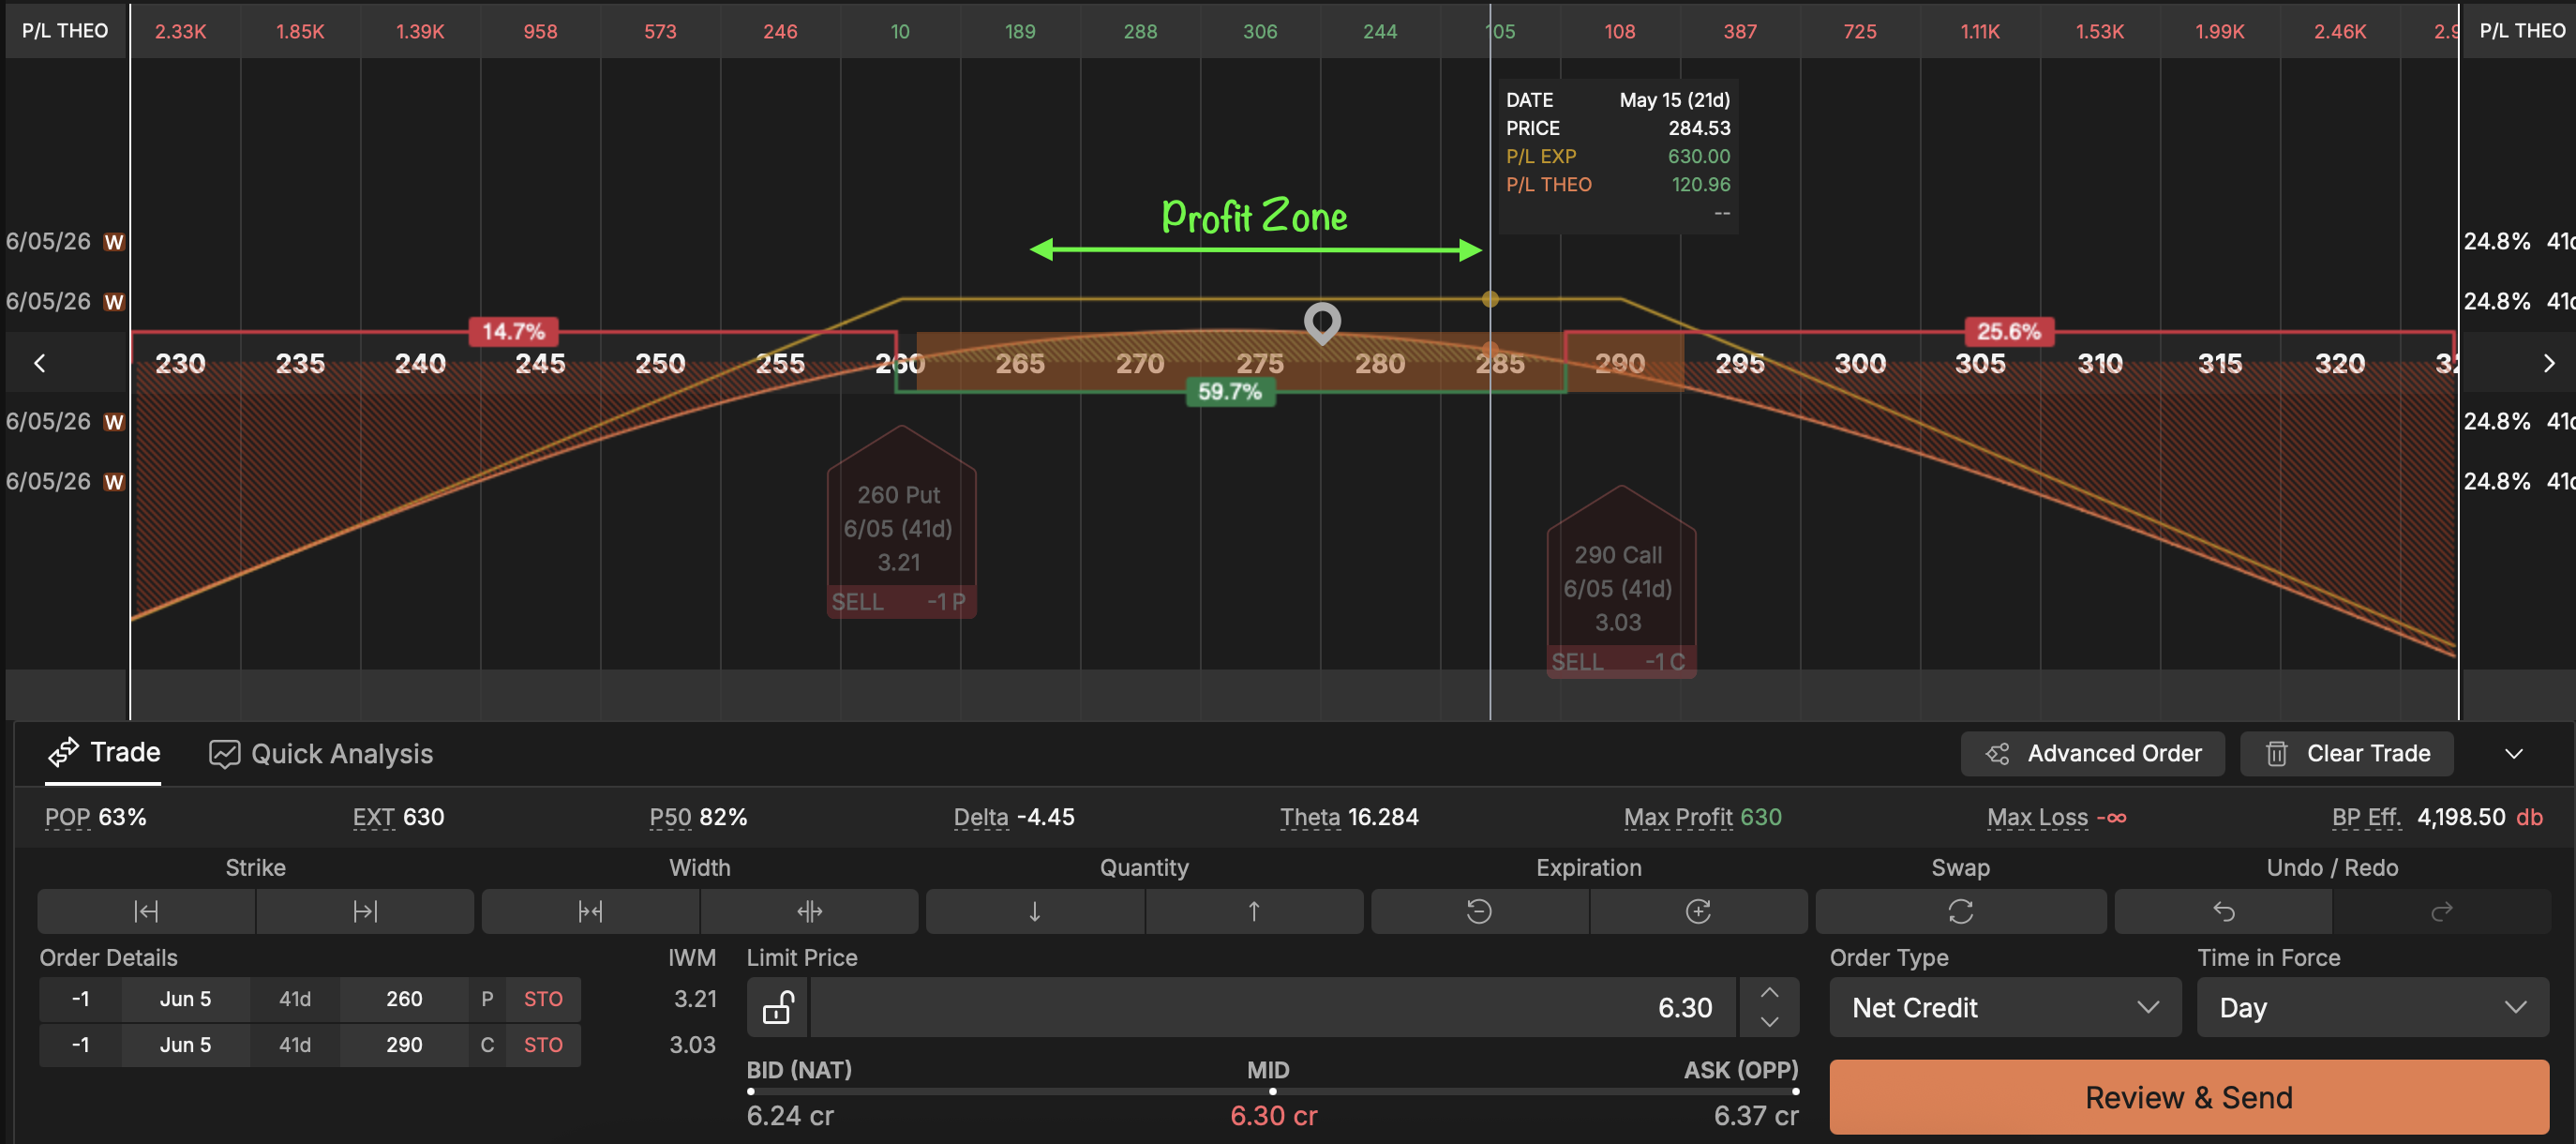The width and height of the screenshot is (2576, 1144).
Task: Collapse the trade panel with the chevron
Action: (2513, 754)
